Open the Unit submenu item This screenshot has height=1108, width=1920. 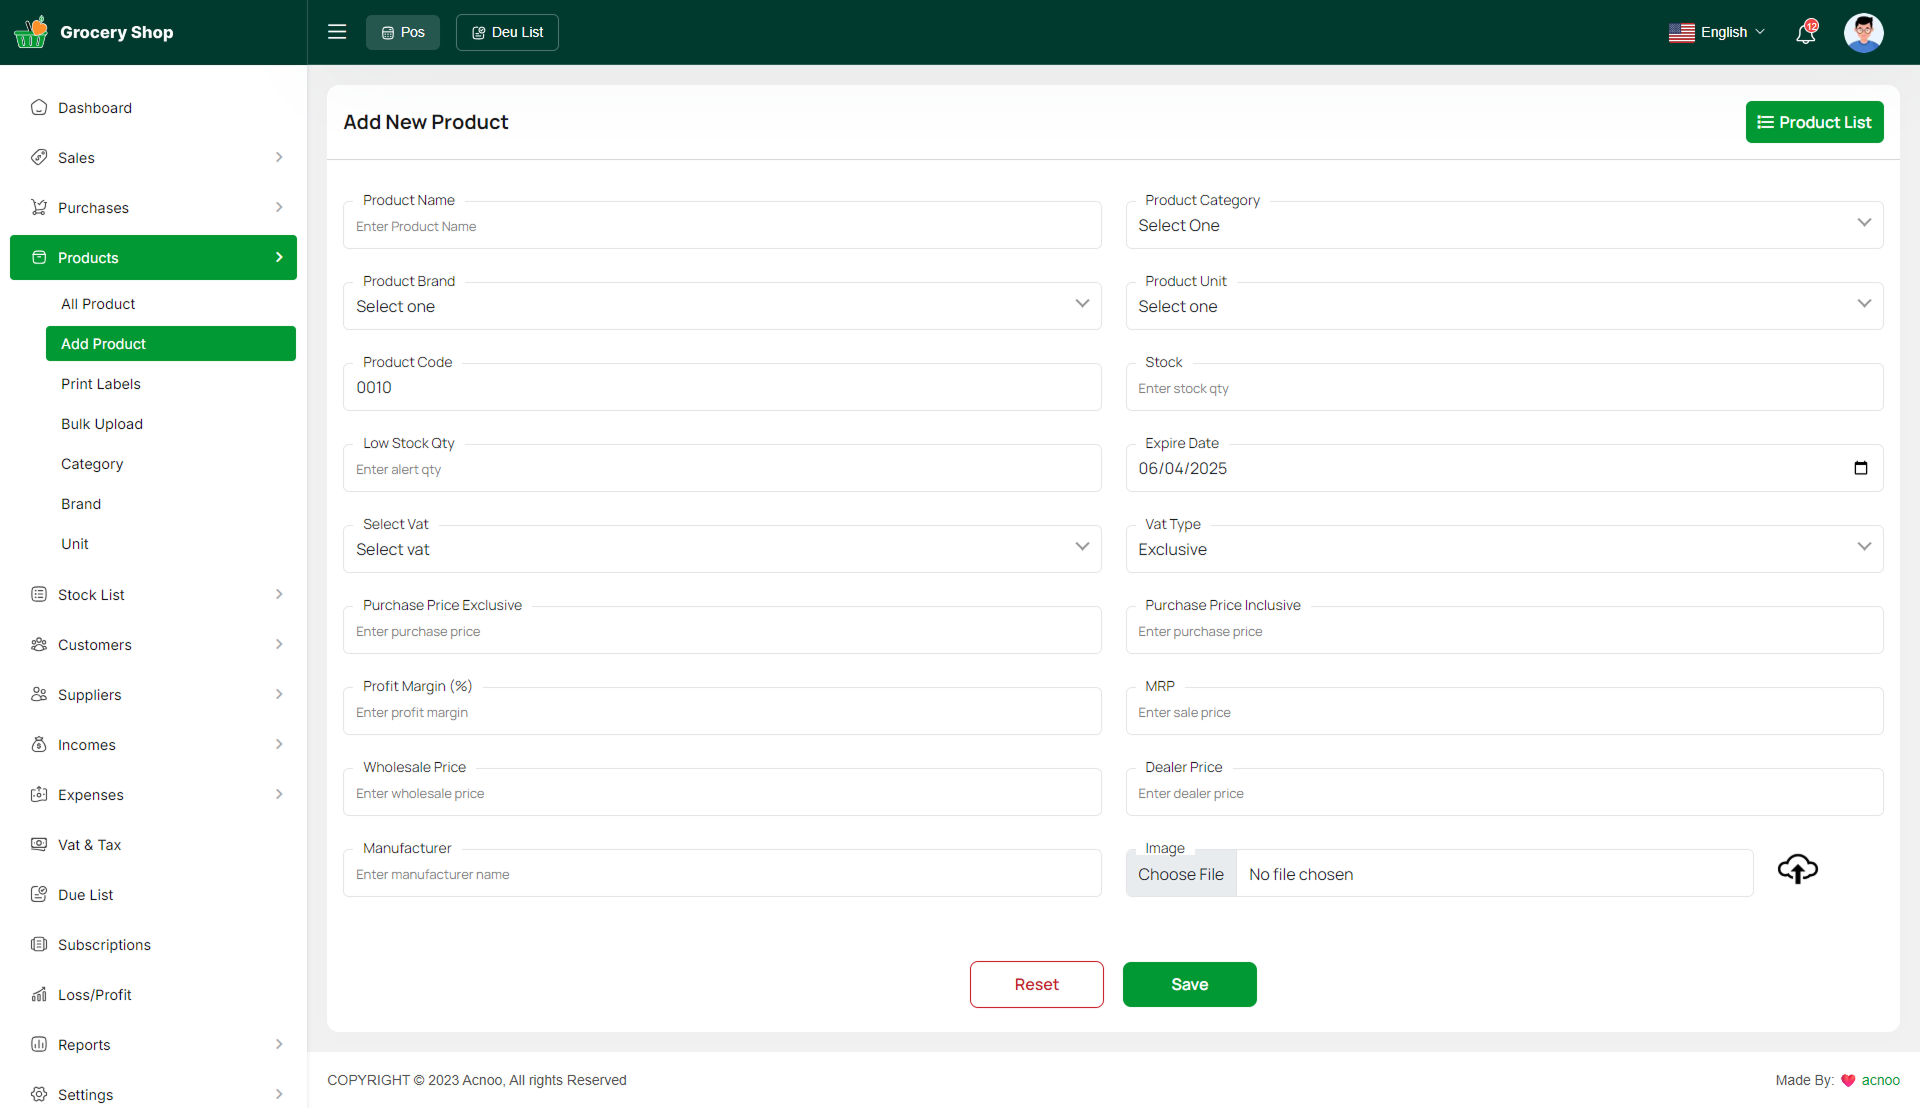point(75,544)
